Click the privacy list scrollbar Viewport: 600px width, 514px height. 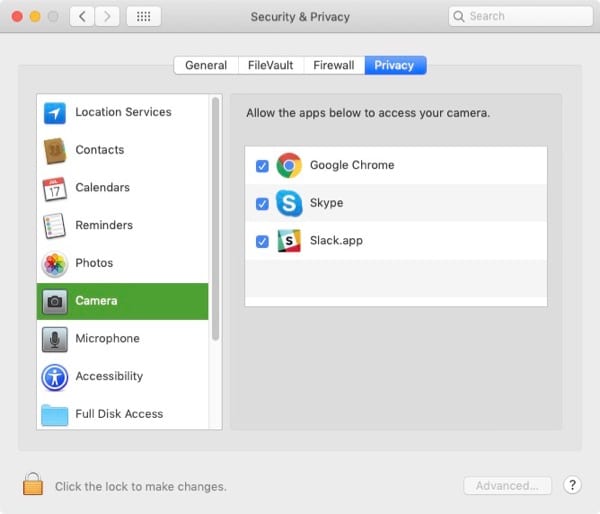pyautogui.click(x=215, y=219)
